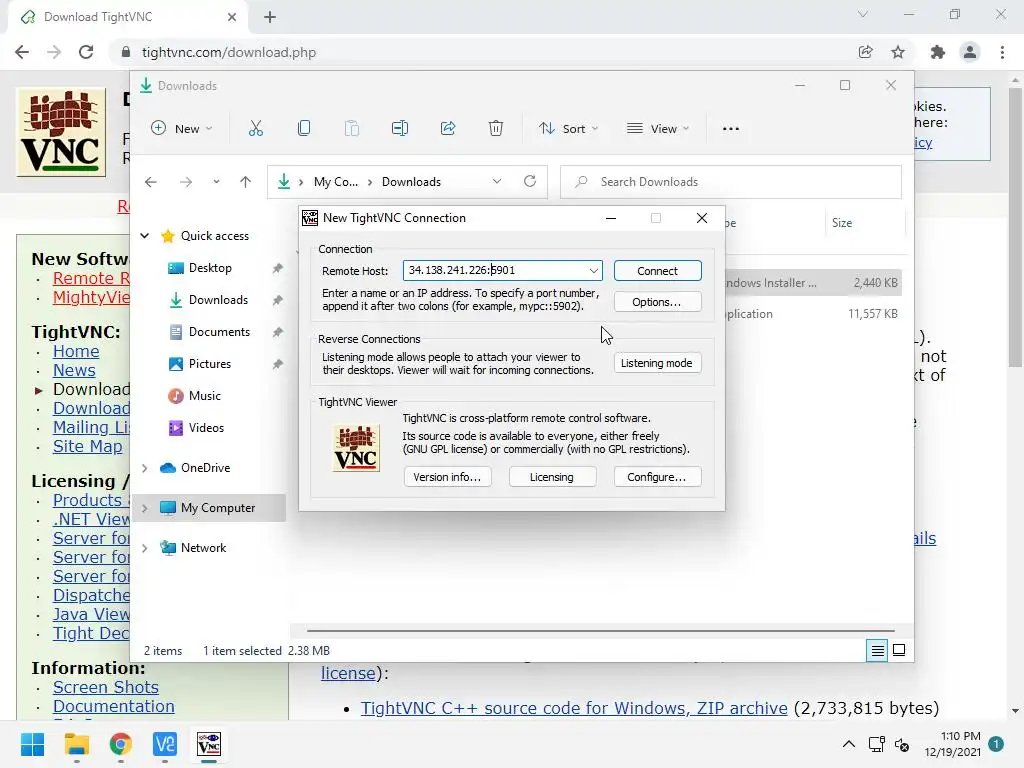The width and height of the screenshot is (1024, 768).
Task: Refresh the Downloads folder view
Action: (x=530, y=182)
